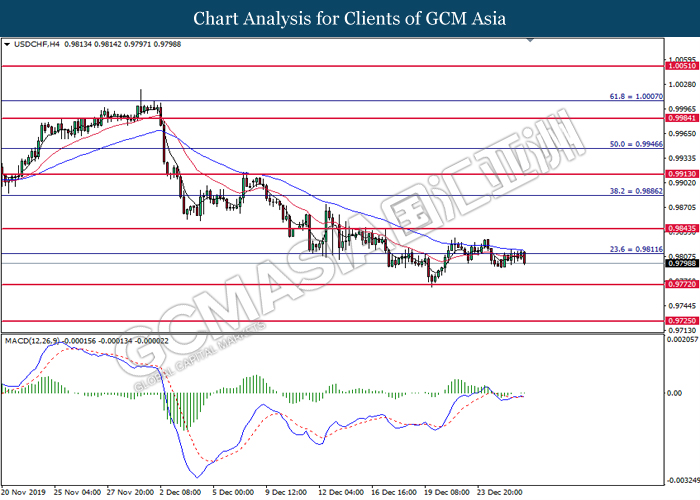The width and height of the screenshot is (700, 500).
Task: Open the chart menu arrow beside USDCHF,H4
Action: (x=7, y=44)
